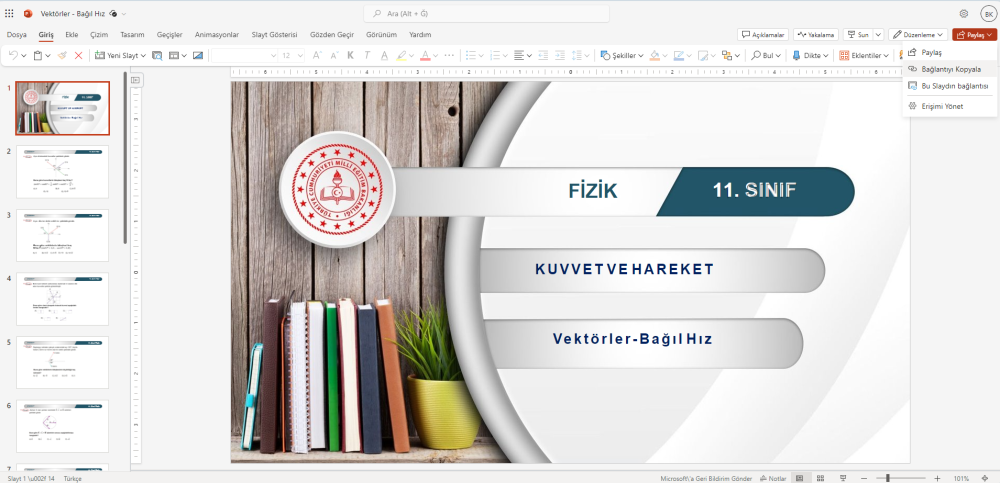Choose Bağlantıyı Kopyala in share menu

coord(950,69)
